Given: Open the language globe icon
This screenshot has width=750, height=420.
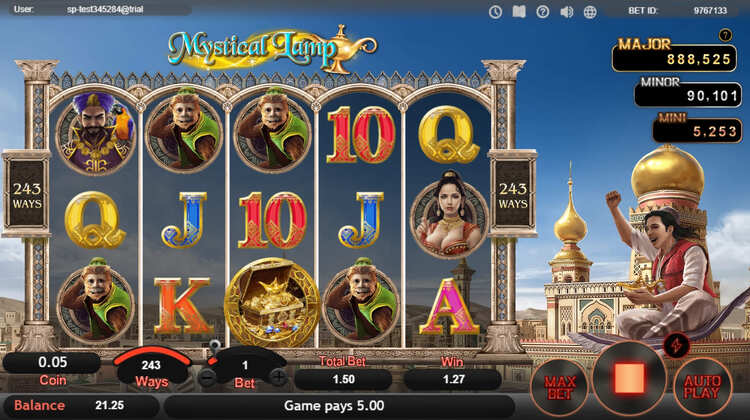Looking at the screenshot, I should coord(590,11).
